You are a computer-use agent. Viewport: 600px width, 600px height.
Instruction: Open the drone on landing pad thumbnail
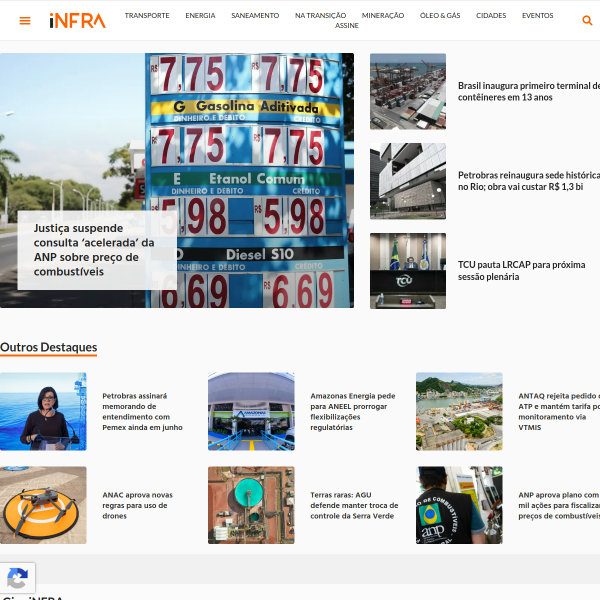43,505
